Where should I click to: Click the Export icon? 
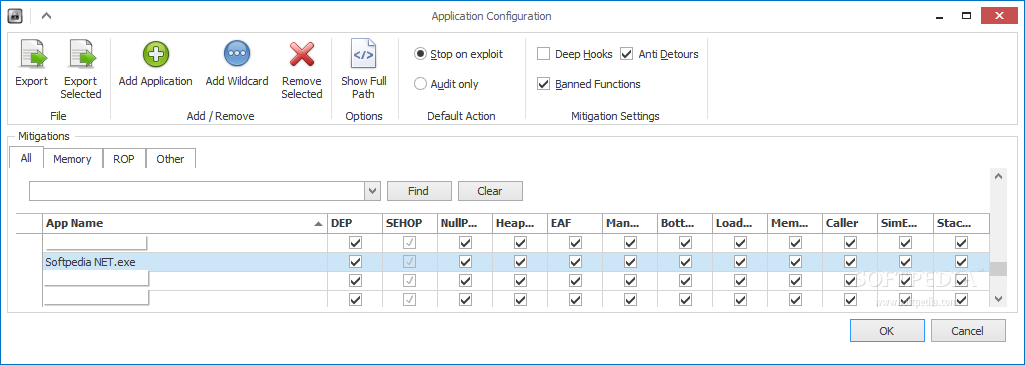click(x=31, y=54)
